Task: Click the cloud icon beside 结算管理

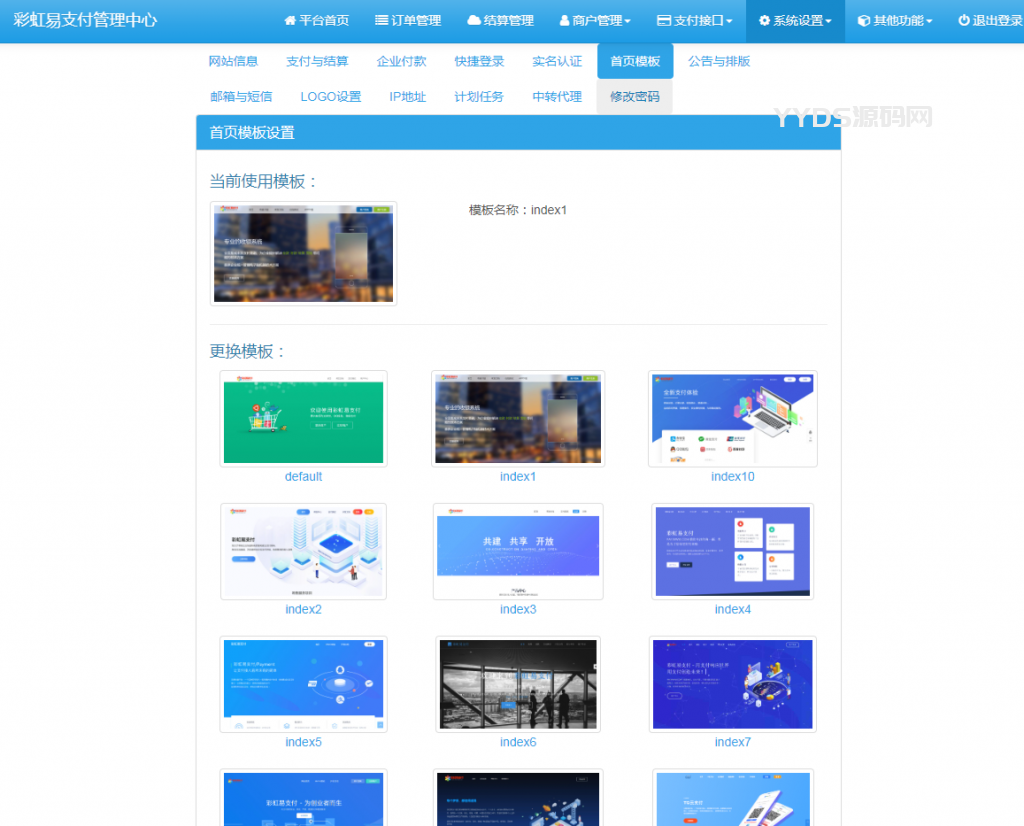Action: tap(474, 21)
